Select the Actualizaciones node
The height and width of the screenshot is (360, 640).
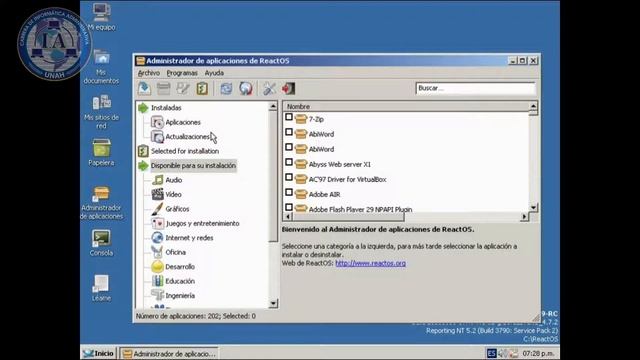click(187, 137)
